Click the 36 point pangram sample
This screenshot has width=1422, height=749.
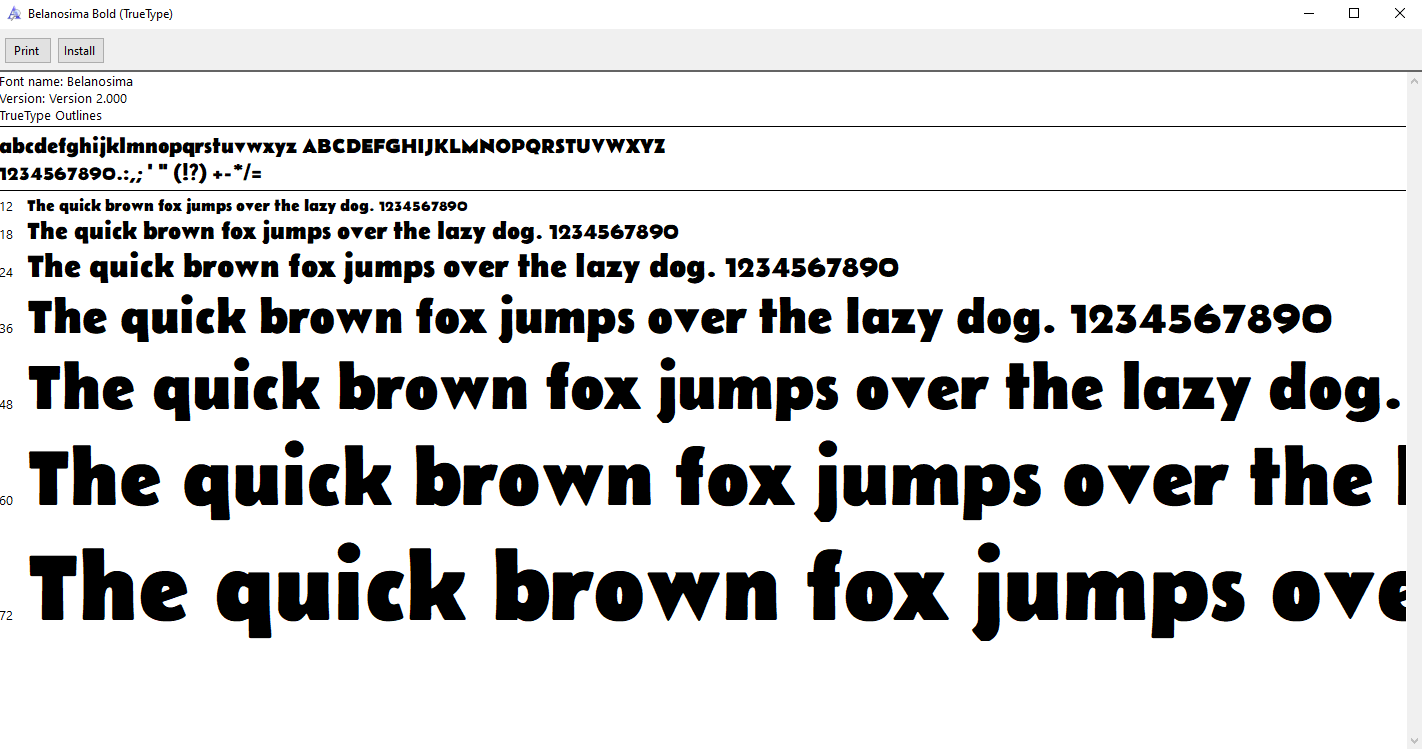pyautogui.click(x=680, y=319)
